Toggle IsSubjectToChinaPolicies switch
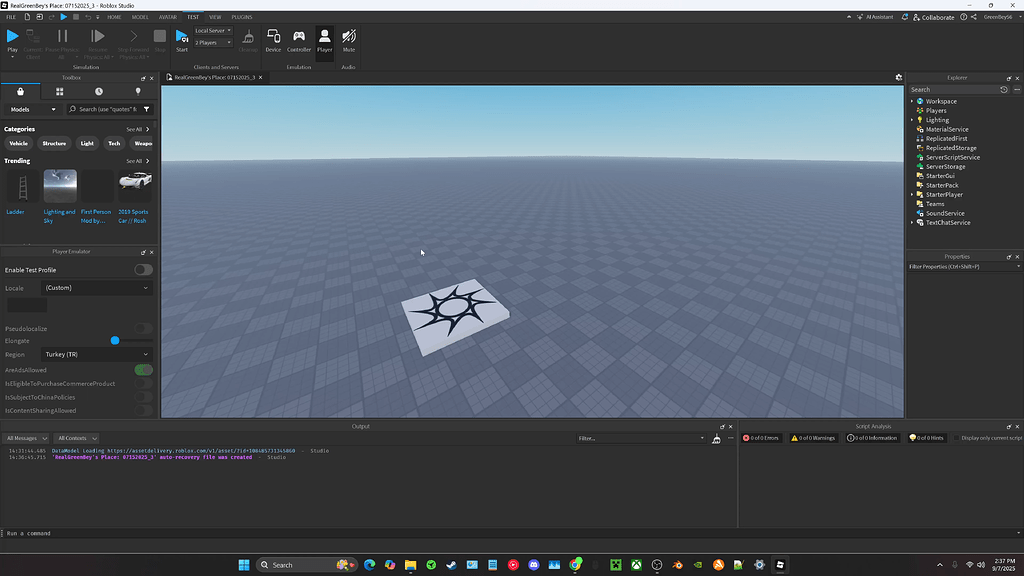1024x576 pixels. point(144,397)
